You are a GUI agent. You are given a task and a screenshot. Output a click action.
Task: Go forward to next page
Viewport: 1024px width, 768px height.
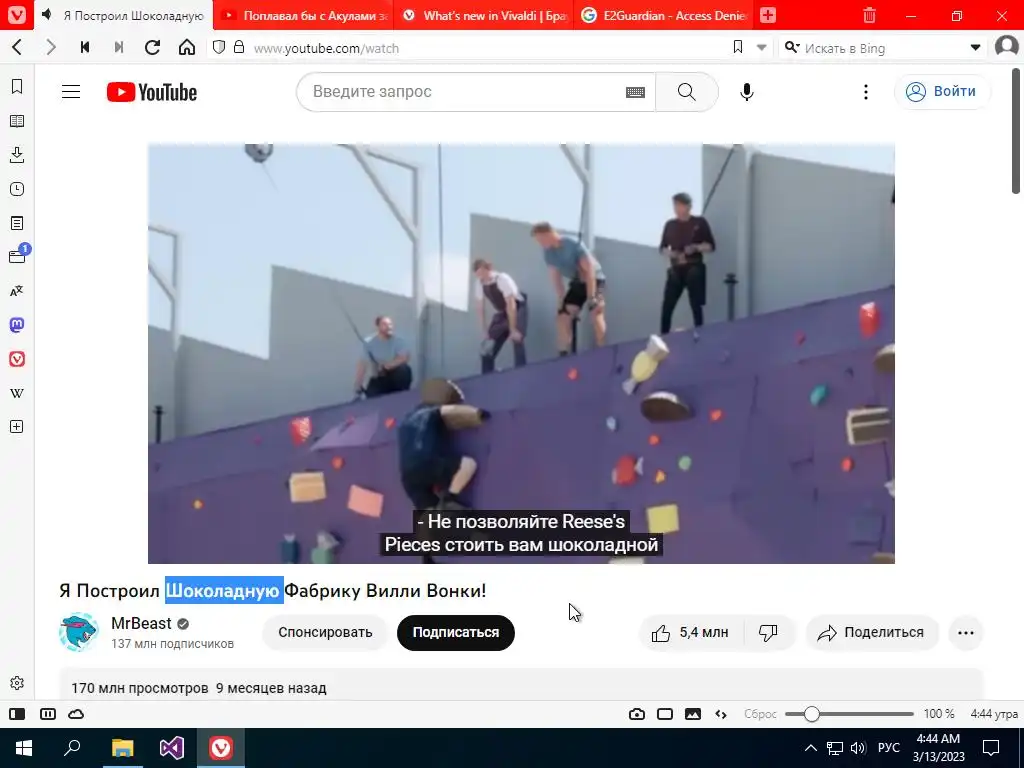click(x=51, y=48)
